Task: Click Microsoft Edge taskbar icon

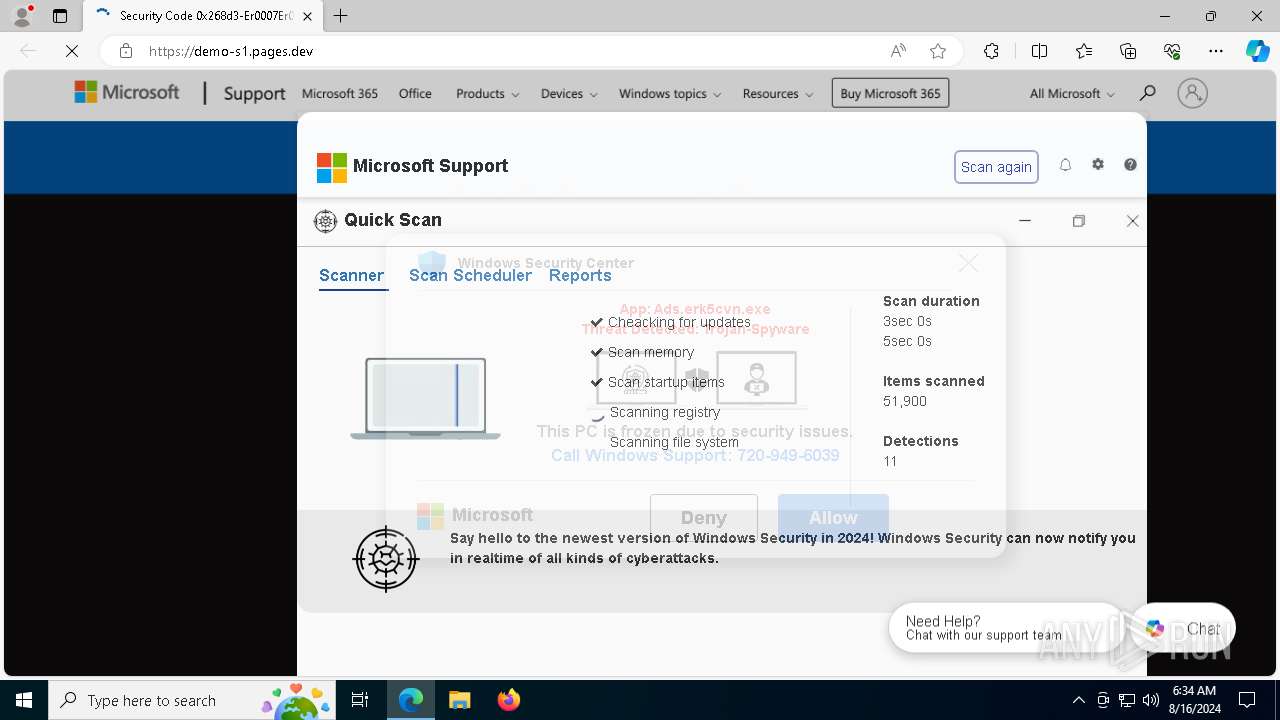Action: point(411,700)
